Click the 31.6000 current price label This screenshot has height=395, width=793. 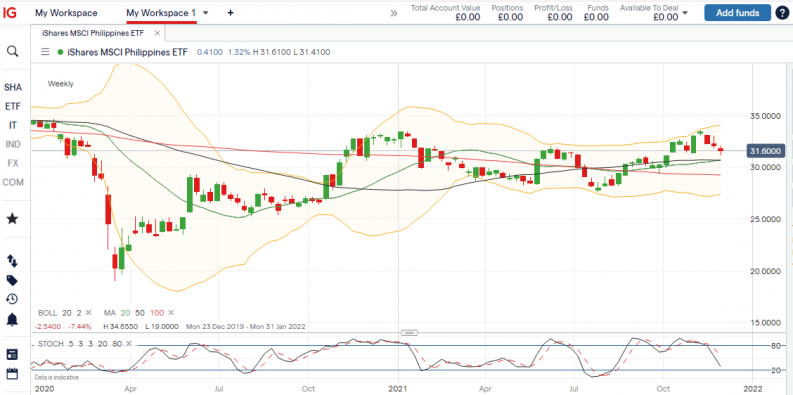click(x=765, y=151)
